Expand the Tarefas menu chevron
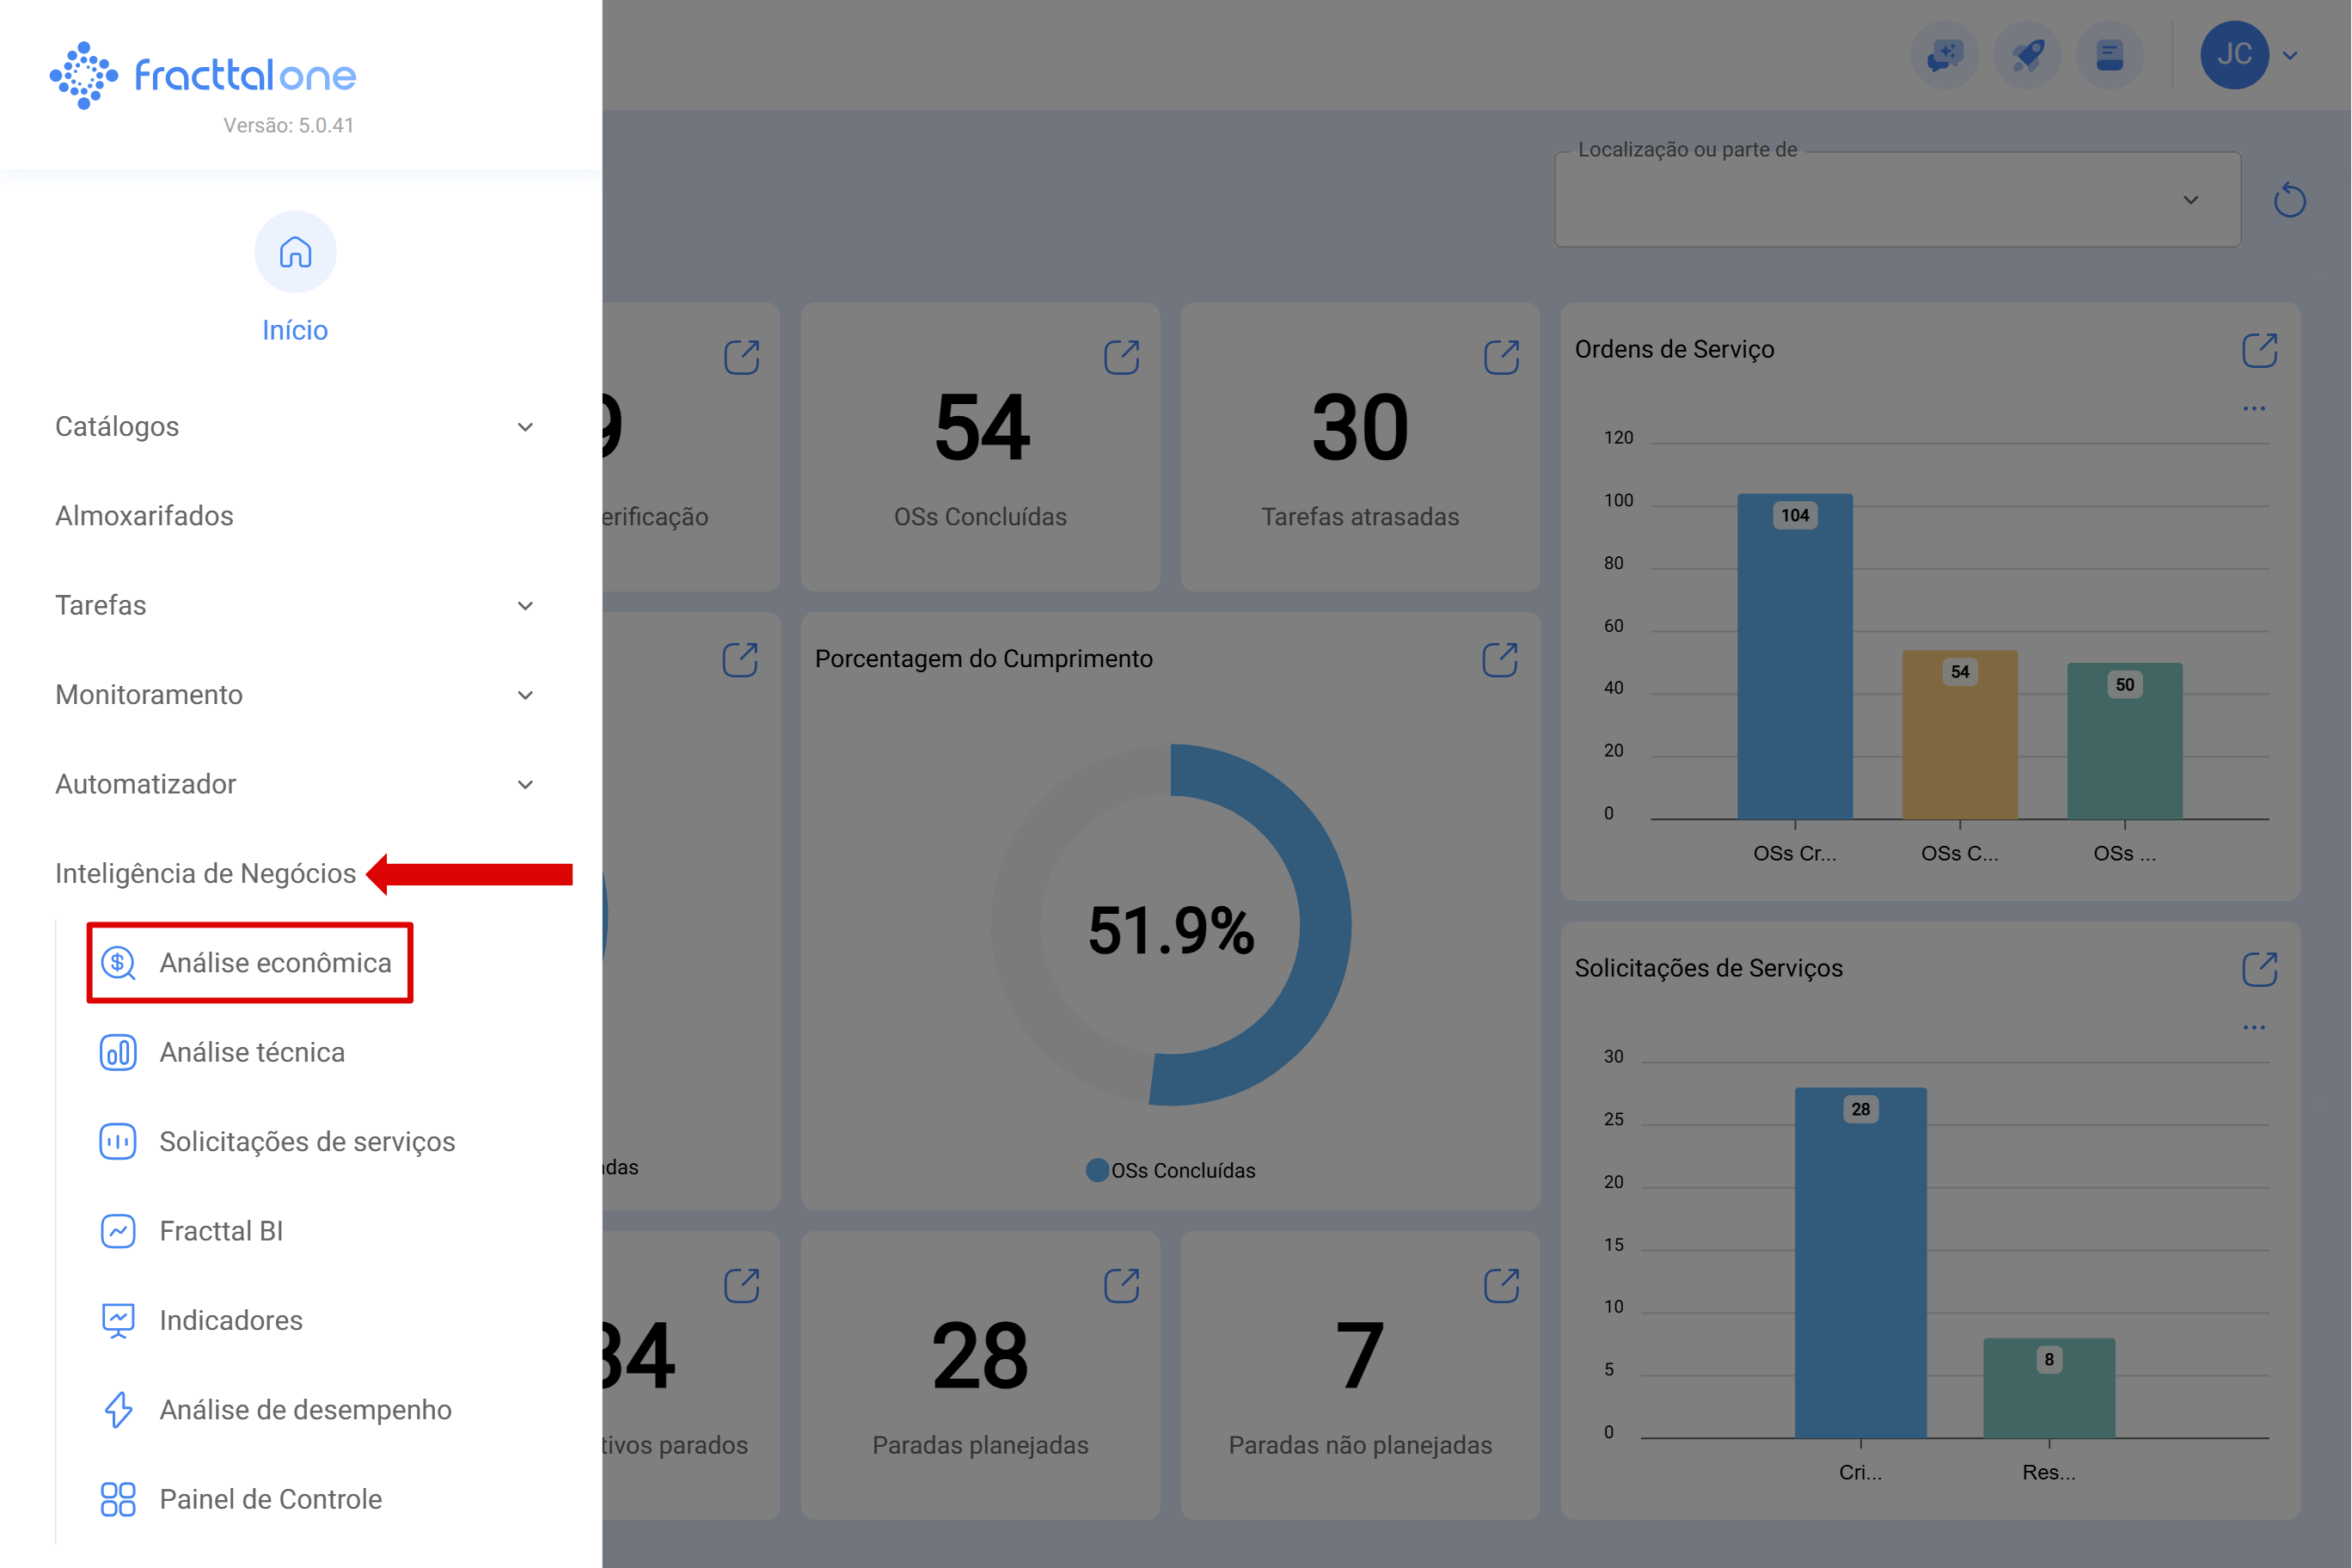The image size is (2352, 1568). (x=525, y=606)
